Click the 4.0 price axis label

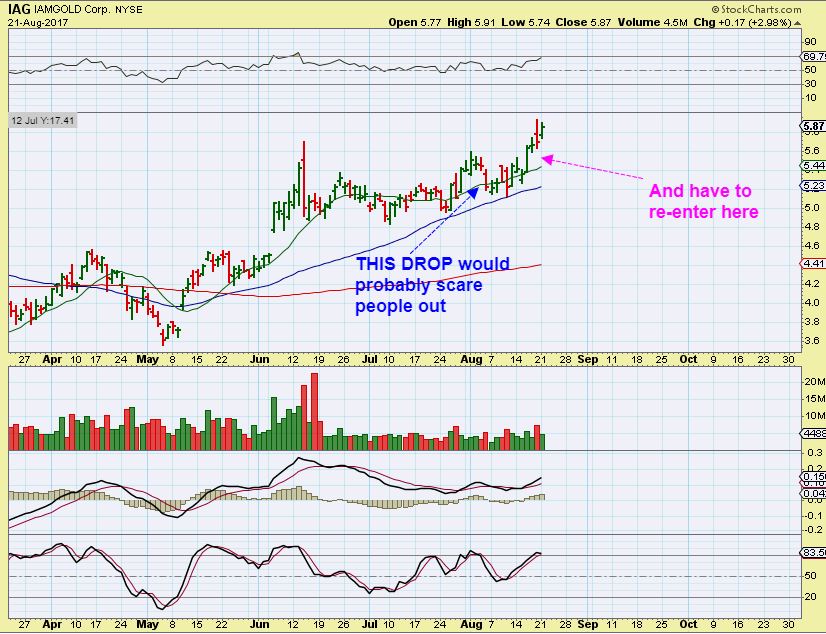click(x=812, y=302)
